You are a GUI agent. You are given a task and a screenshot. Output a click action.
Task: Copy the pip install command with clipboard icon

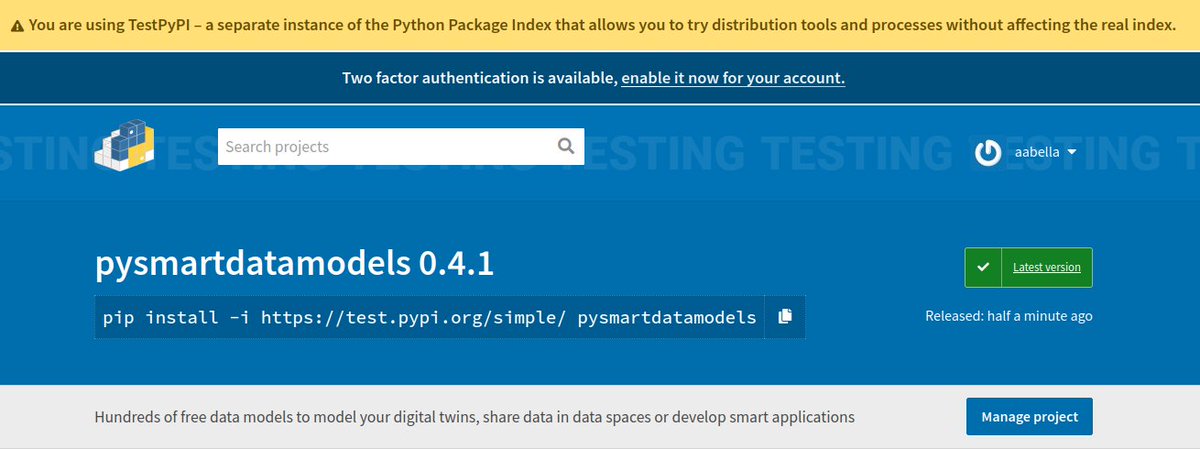pos(785,316)
